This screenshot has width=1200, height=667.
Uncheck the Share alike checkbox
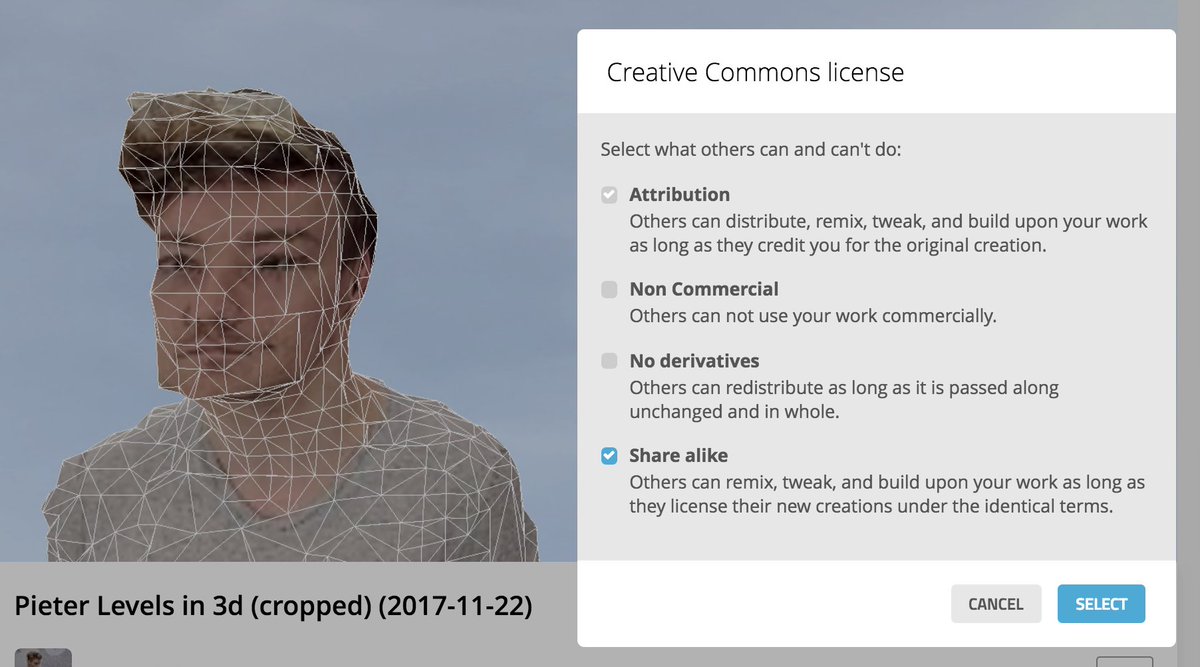(609, 456)
